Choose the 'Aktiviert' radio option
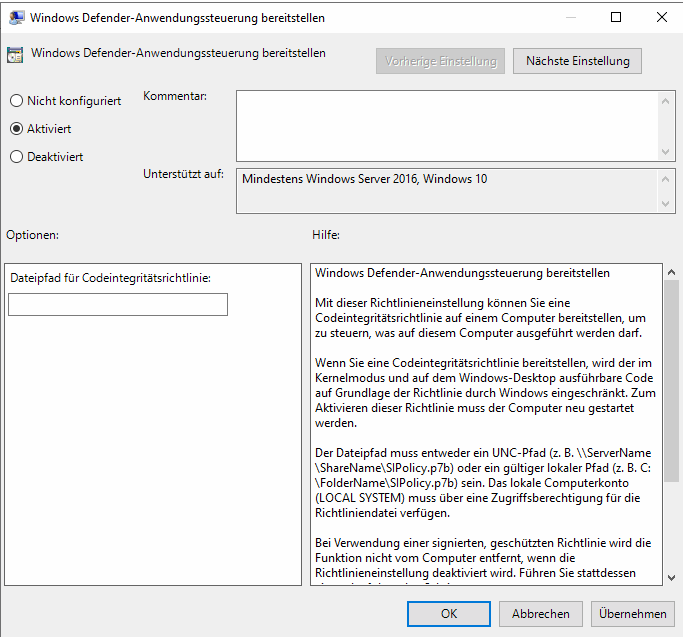Image resolution: width=683 pixels, height=637 pixels. click(x=16, y=129)
